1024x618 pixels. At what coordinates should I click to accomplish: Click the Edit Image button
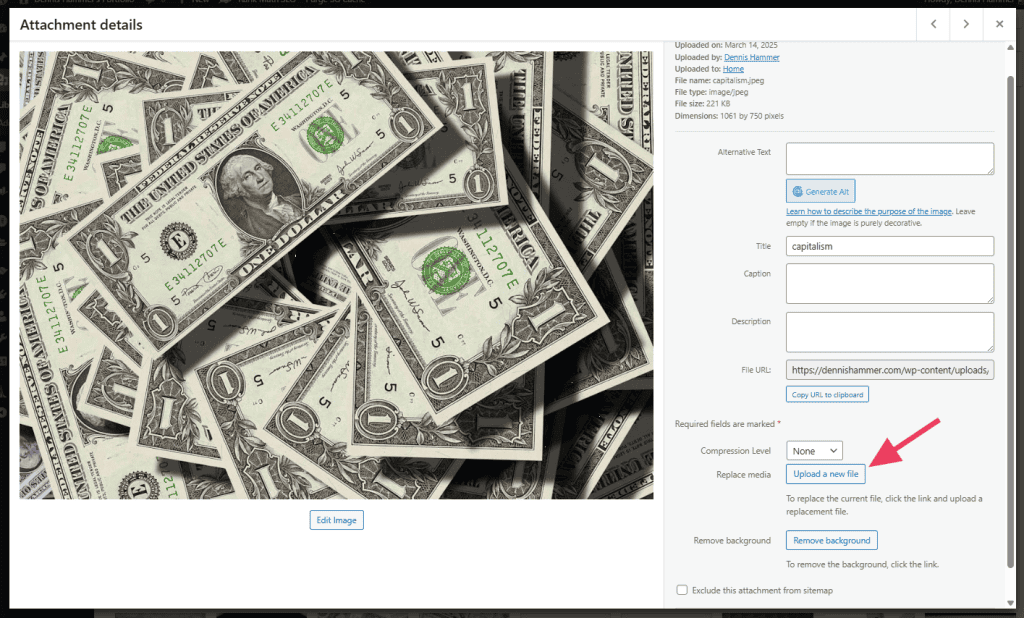click(336, 520)
